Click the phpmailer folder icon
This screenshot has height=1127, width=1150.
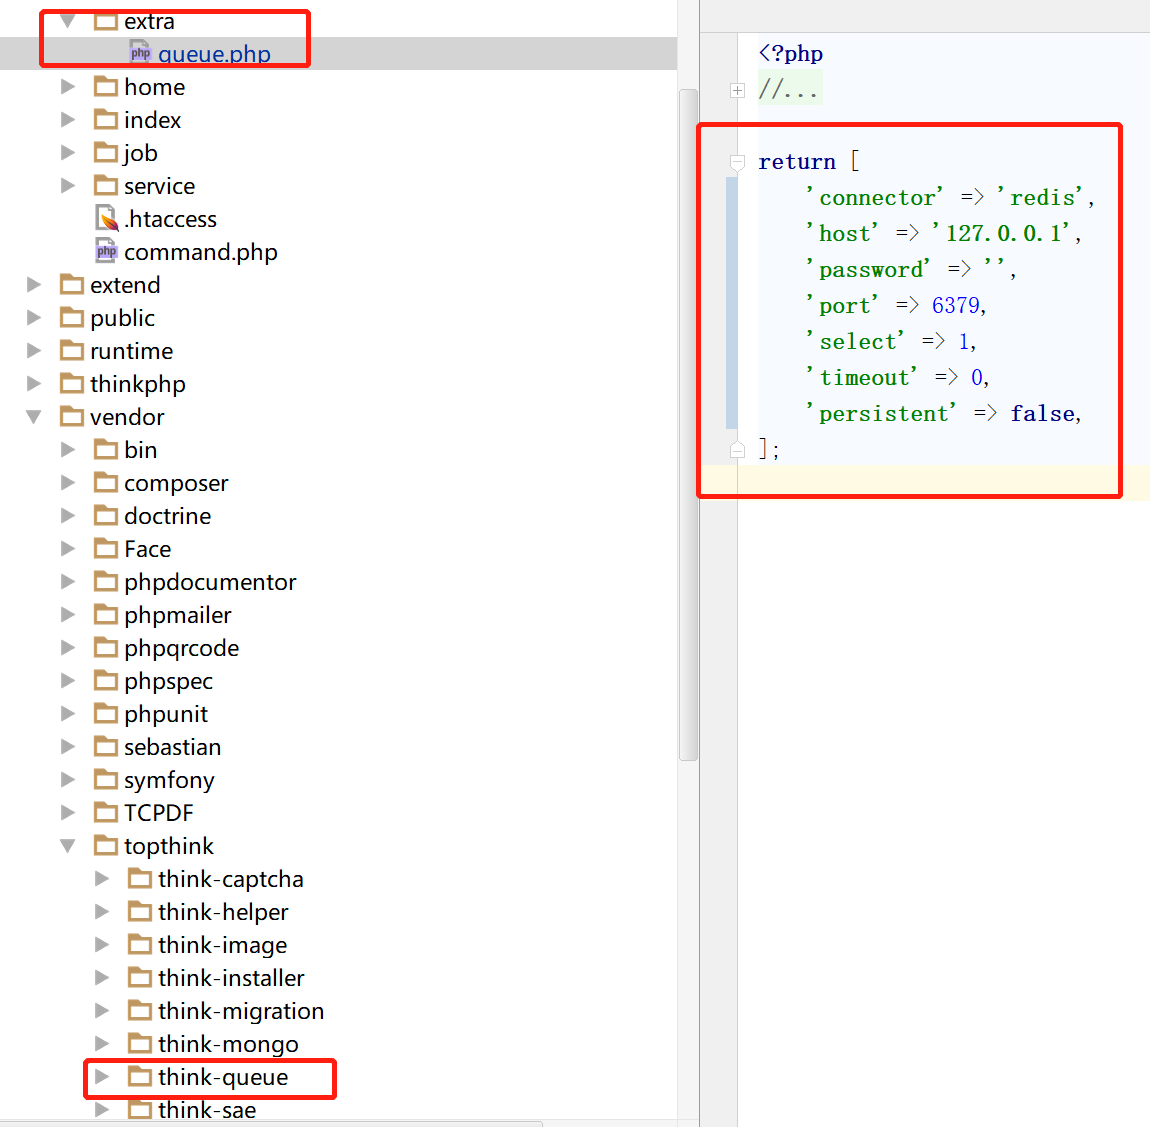click(106, 614)
